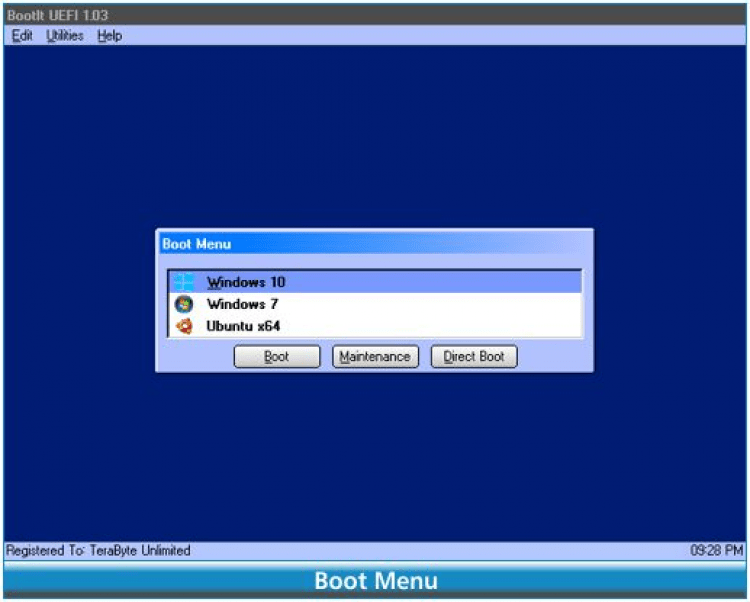Select the Ubuntu x64 boot entry
750x602 pixels.
pyautogui.click(x=375, y=326)
